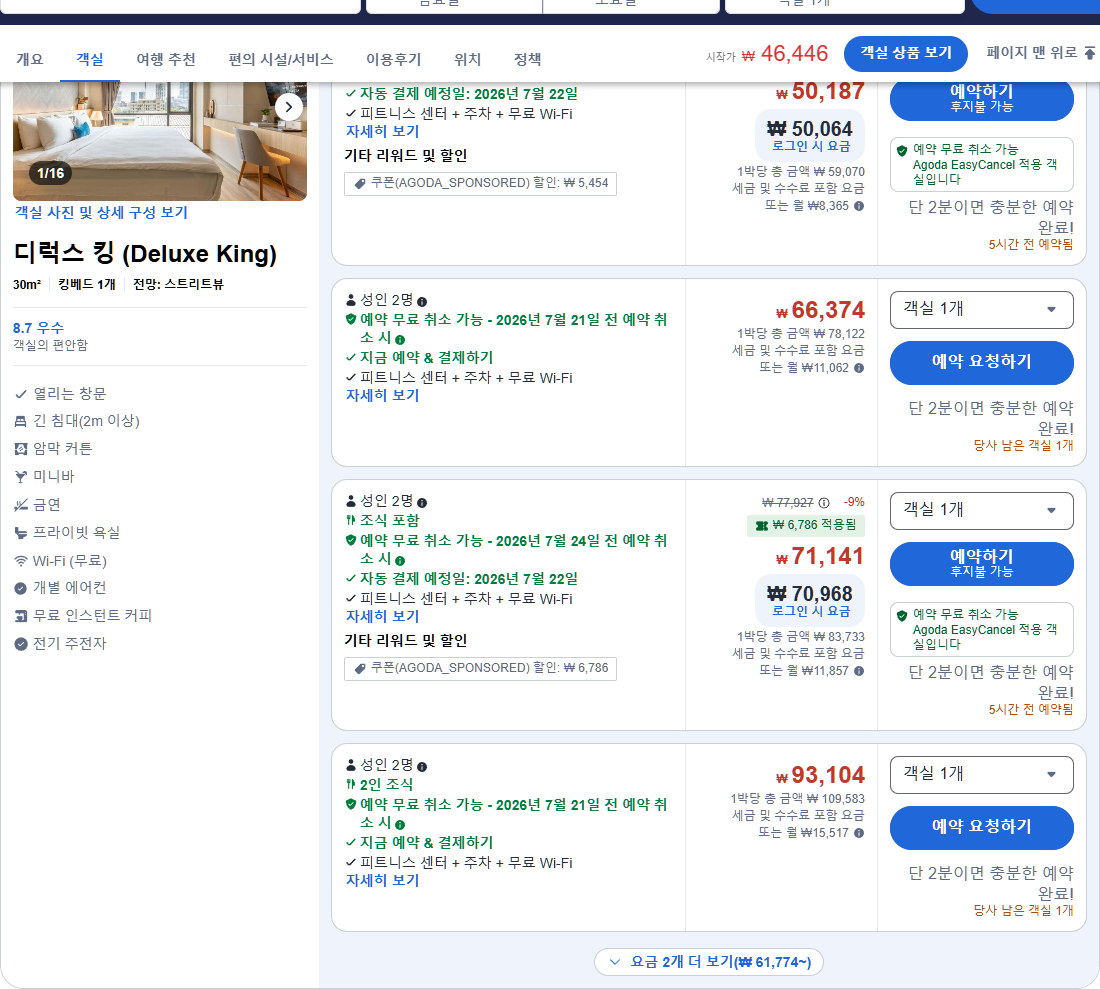The height and width of the screenshot is (989, 1100).
Task: Click 예약하기 button beside ₩71,141
Action: (981, 563)
